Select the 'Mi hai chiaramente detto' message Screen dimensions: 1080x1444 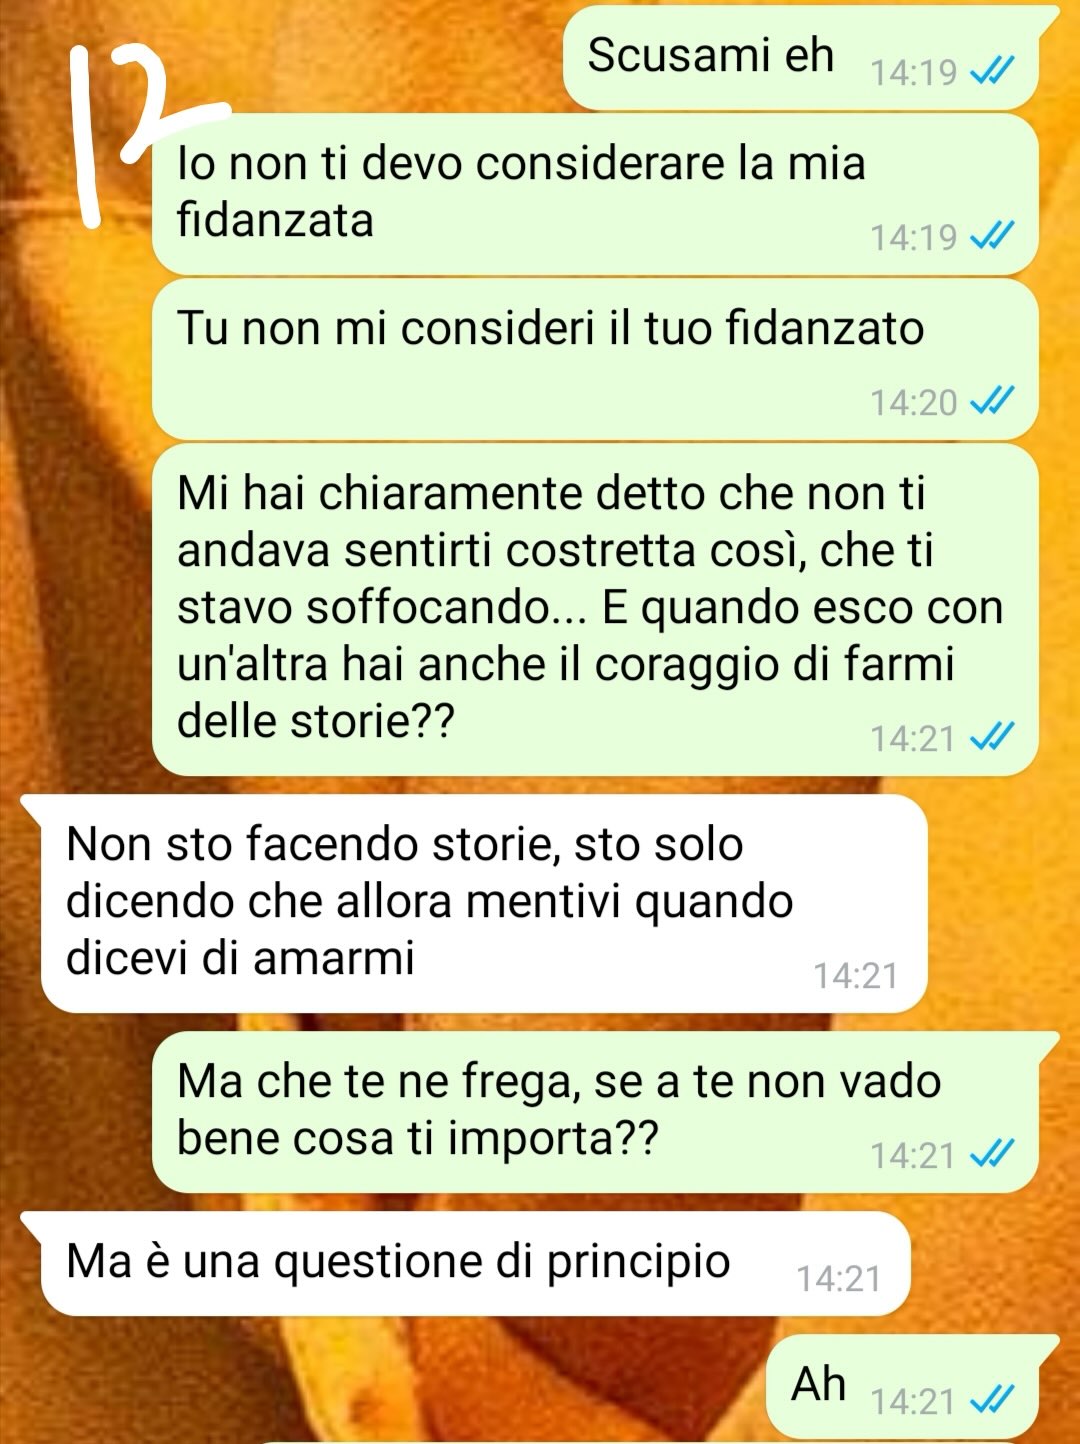pyautogui.click(x=595, y=610)
